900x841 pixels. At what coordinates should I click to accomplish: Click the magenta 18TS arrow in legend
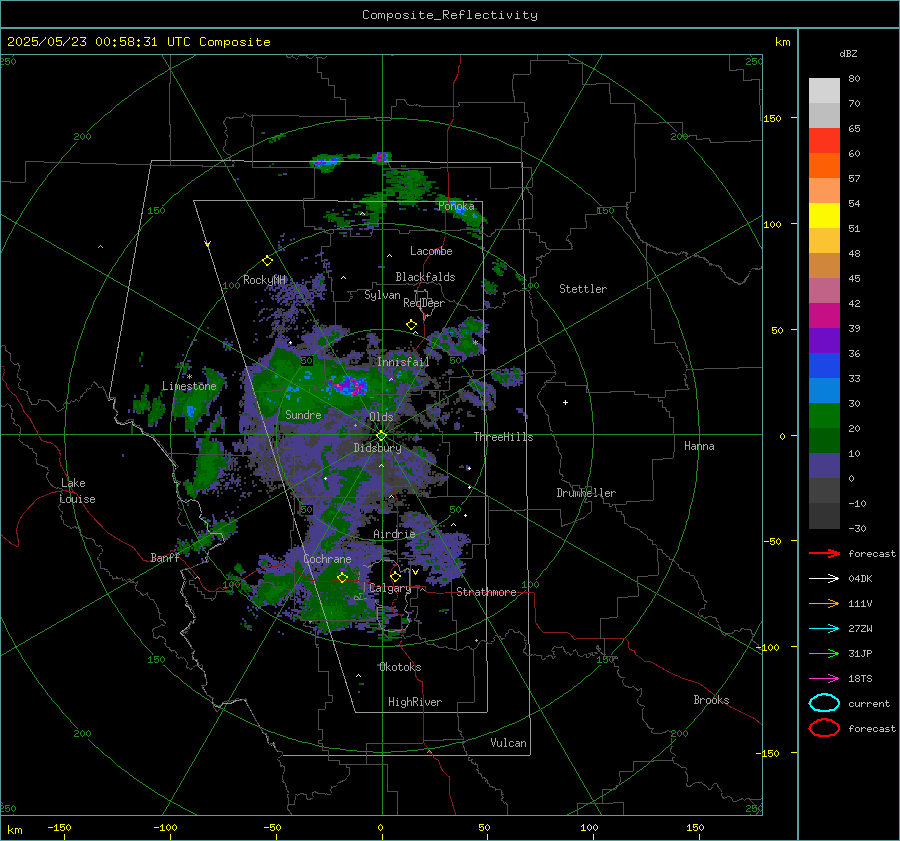(824, 679)
